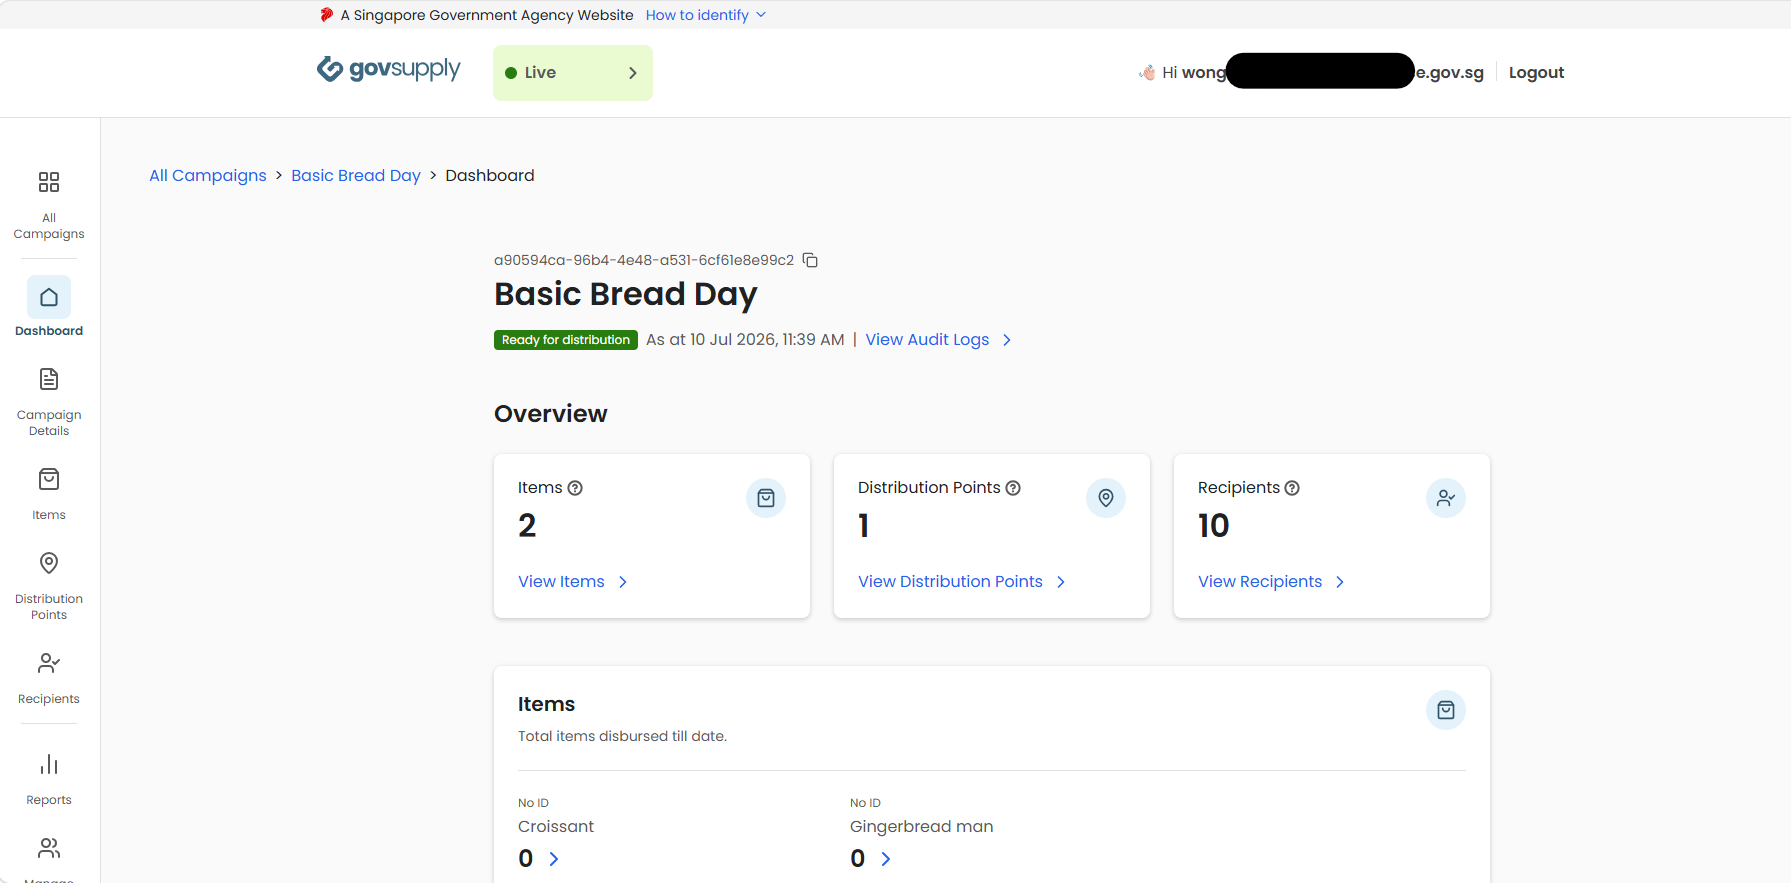1791x883 pixels.
Task: Click the person icon on Recipients card
Action: tap(1446, 498)
